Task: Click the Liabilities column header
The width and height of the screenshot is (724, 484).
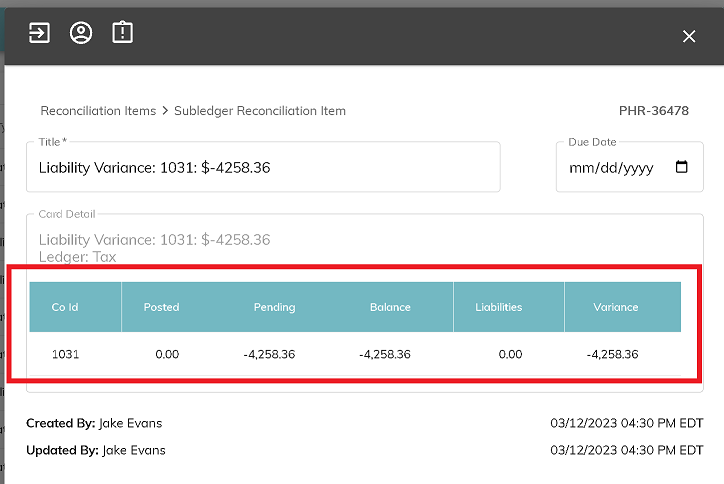Action: pyautogui.click(x=499, y=307)
